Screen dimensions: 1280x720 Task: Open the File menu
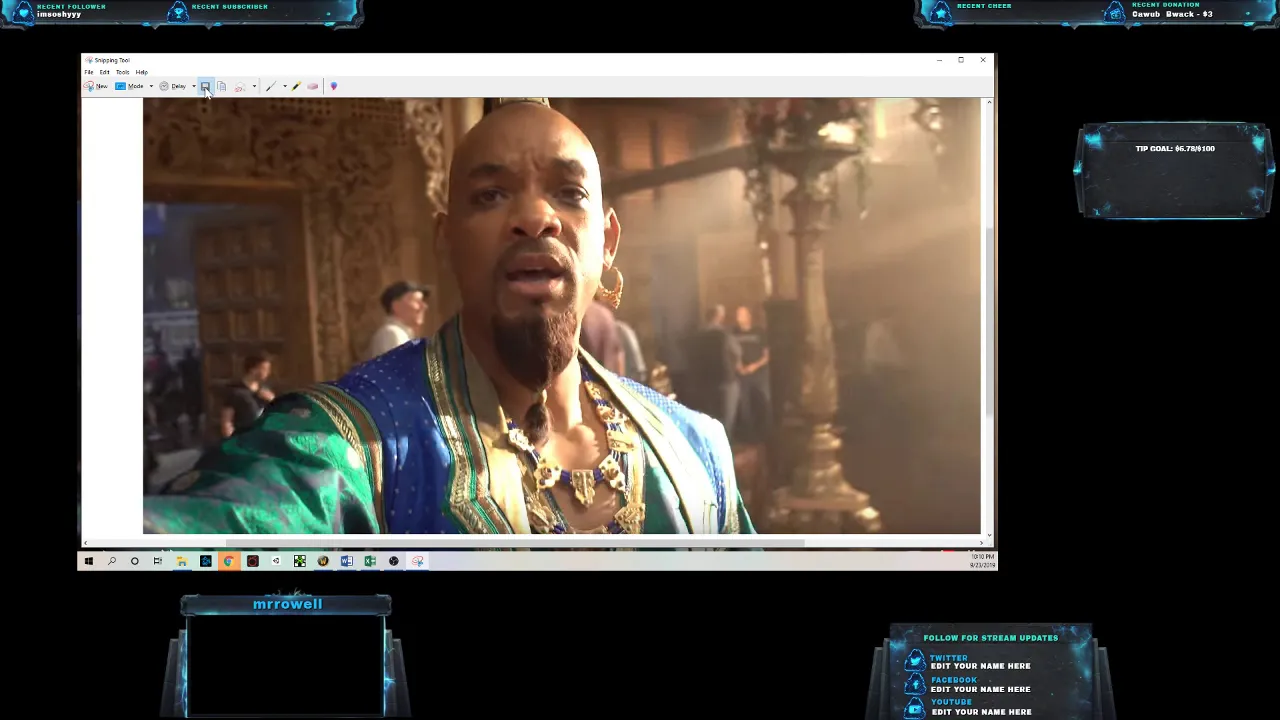tap(89, 72)
